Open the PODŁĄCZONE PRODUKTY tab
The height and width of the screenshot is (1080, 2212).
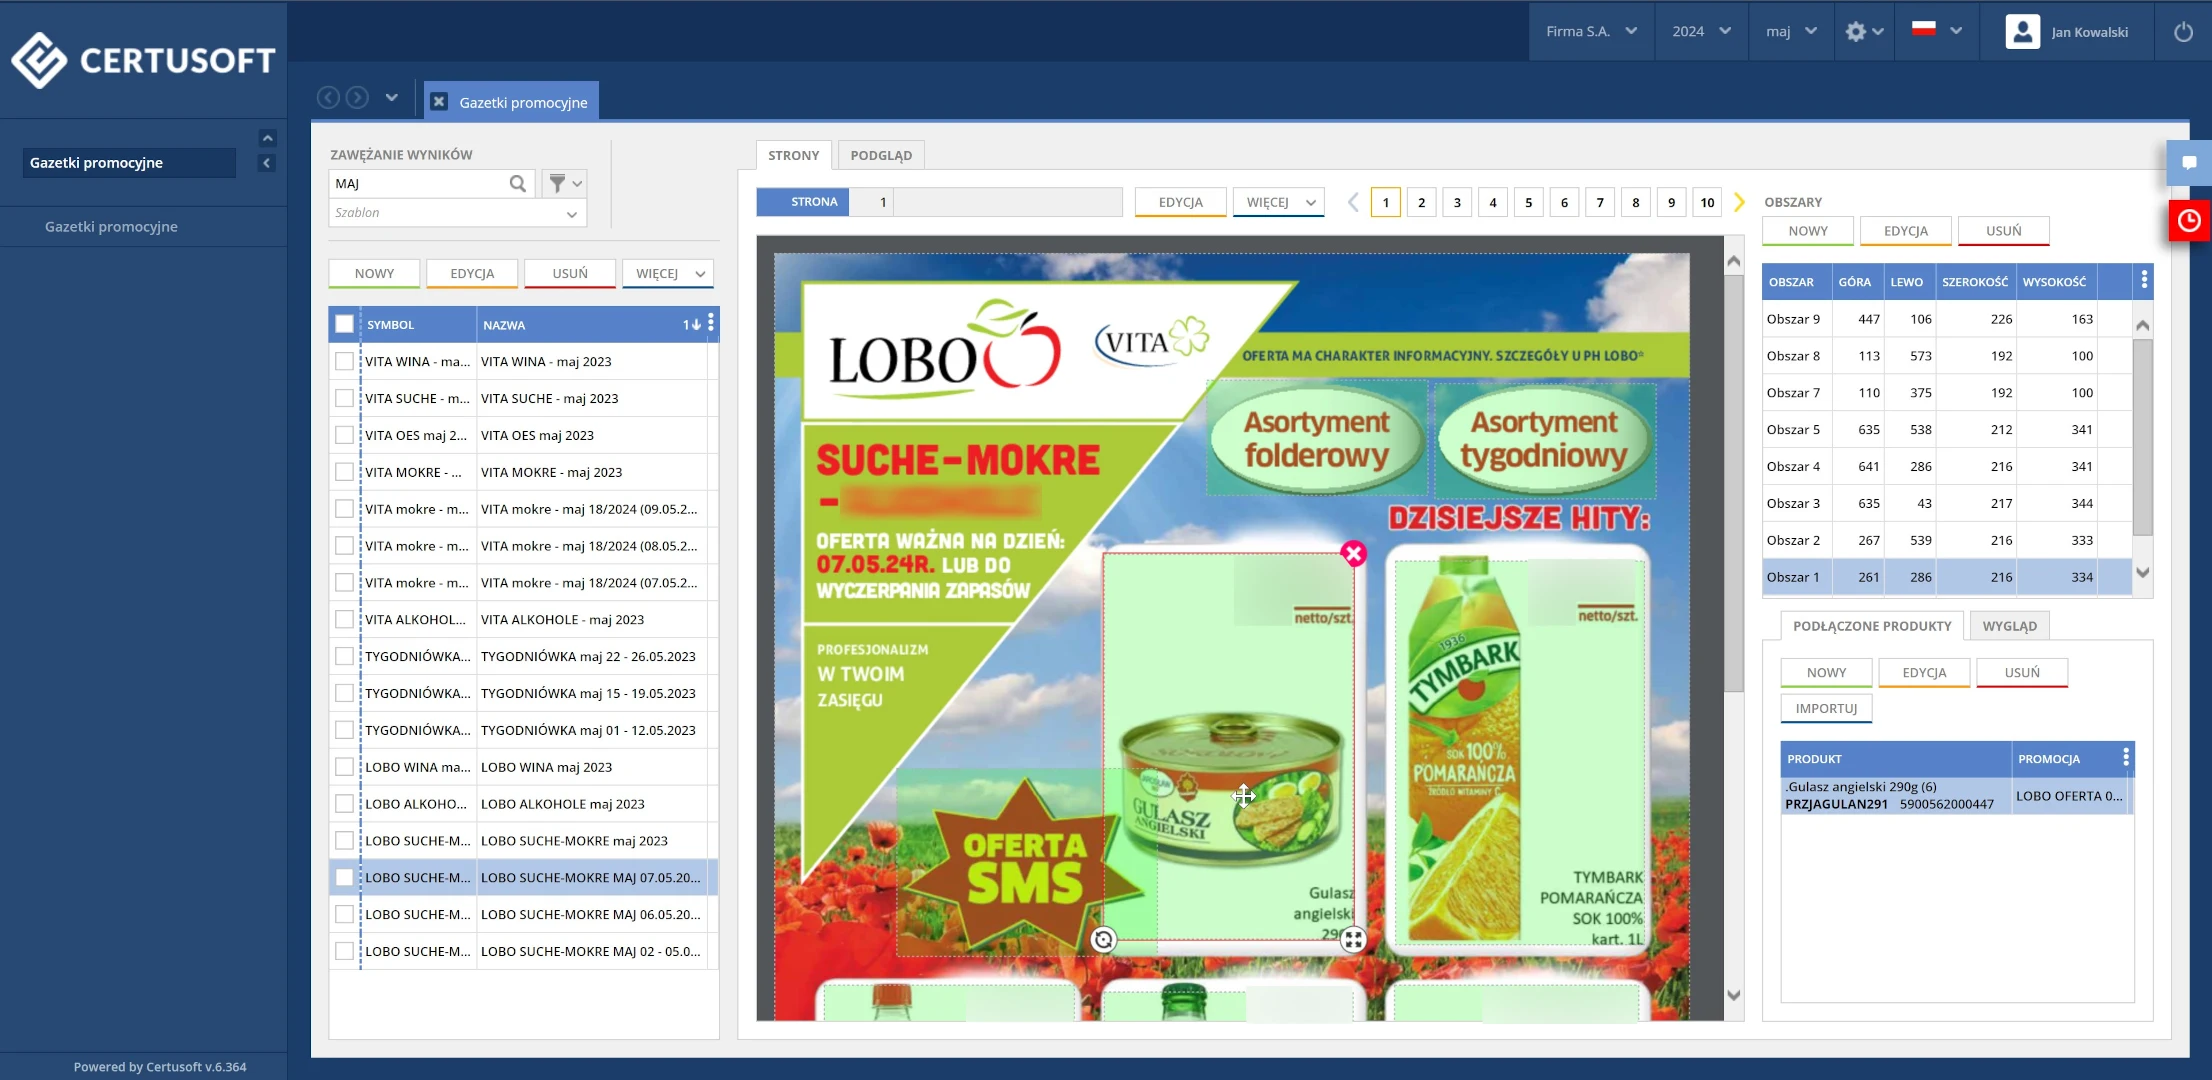tap(1872, 626)
